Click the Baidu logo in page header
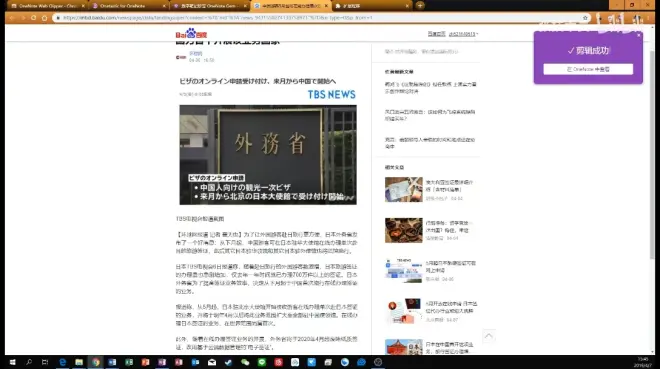The width and height of the screenshot is (660, 369). click(x=191, y=34)
